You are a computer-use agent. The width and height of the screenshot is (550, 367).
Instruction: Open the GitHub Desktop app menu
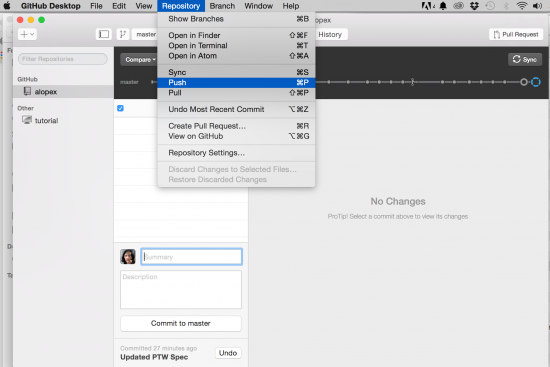coord(51,6)
